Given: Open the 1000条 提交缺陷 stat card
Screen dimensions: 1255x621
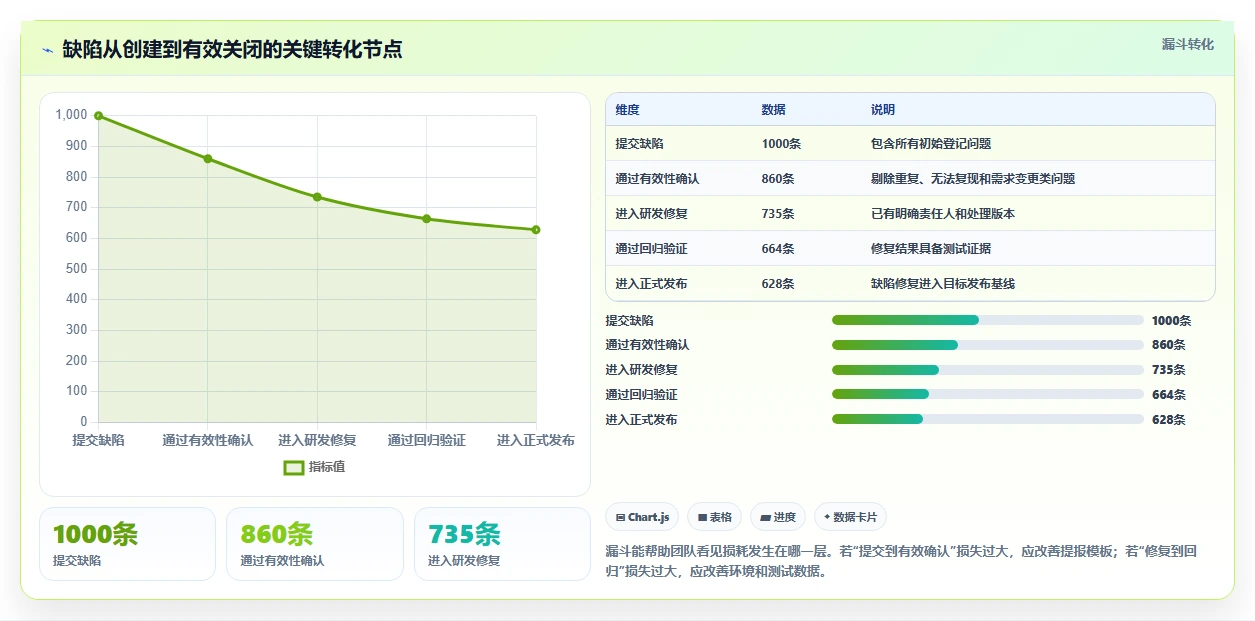Looking at the screenshot, I should (x=127, y=544).
